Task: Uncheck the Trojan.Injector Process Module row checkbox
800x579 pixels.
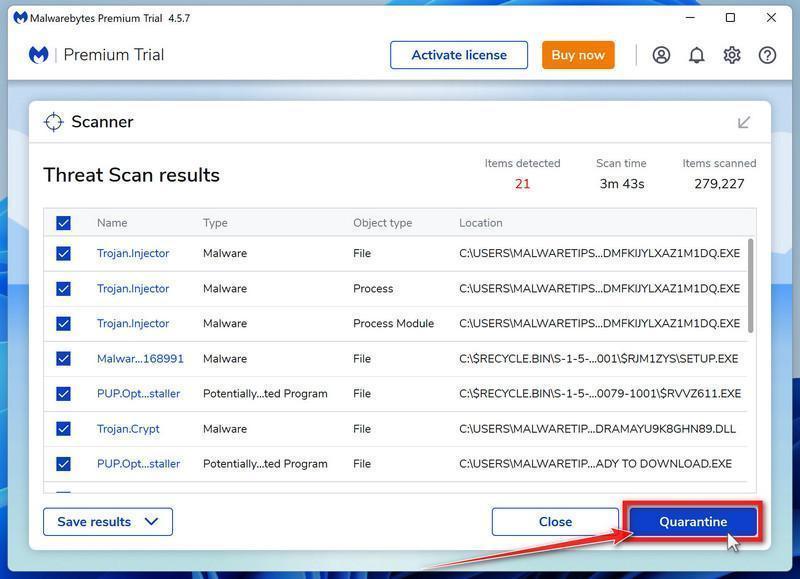Action: tap(63, 323)
